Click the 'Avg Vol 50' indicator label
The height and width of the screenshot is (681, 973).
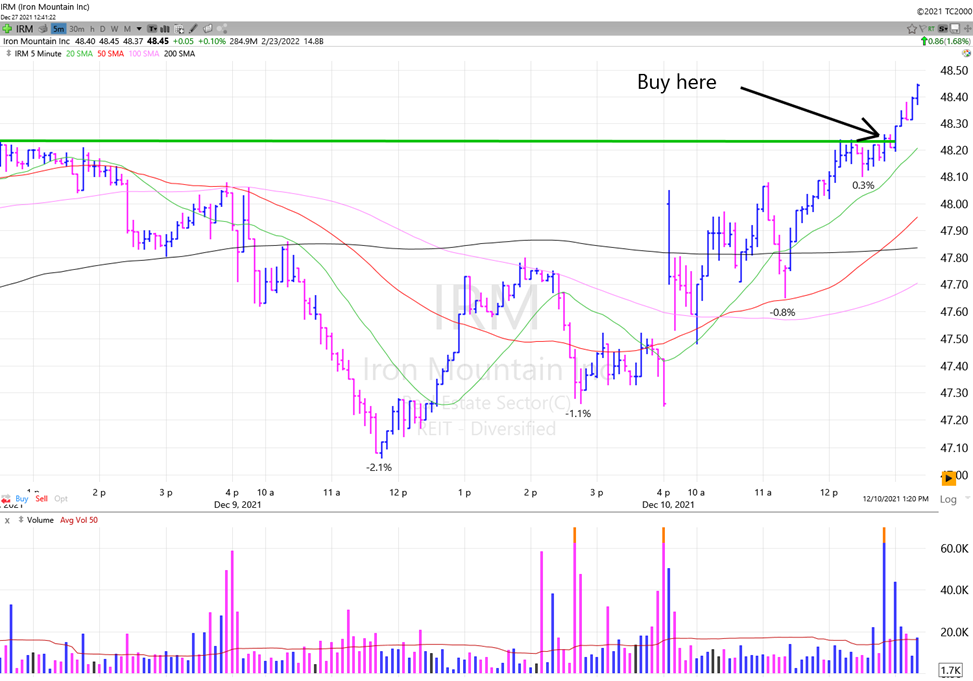[x=79, y=520]
